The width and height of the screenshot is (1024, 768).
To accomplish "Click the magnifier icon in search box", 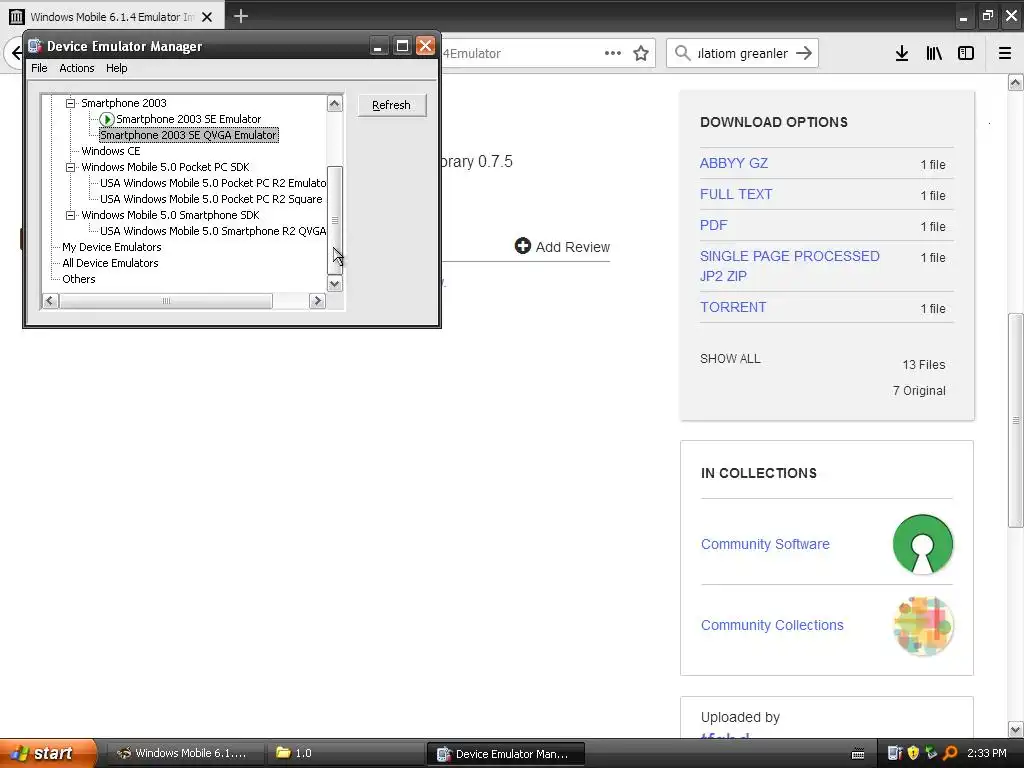I will tap(682, 53).
